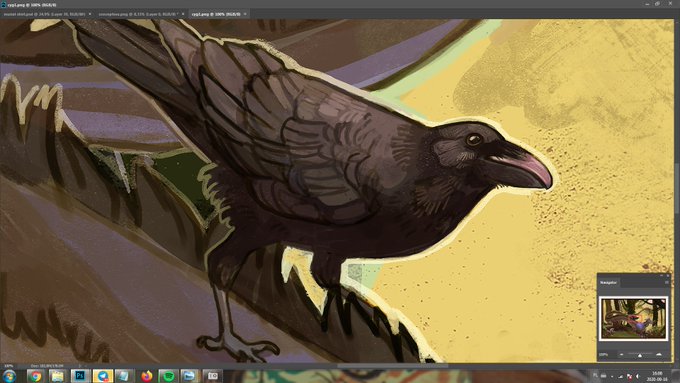Open the Firefox taskbar icon
This screenshot has width=680, height=383.
click(147, 376)
